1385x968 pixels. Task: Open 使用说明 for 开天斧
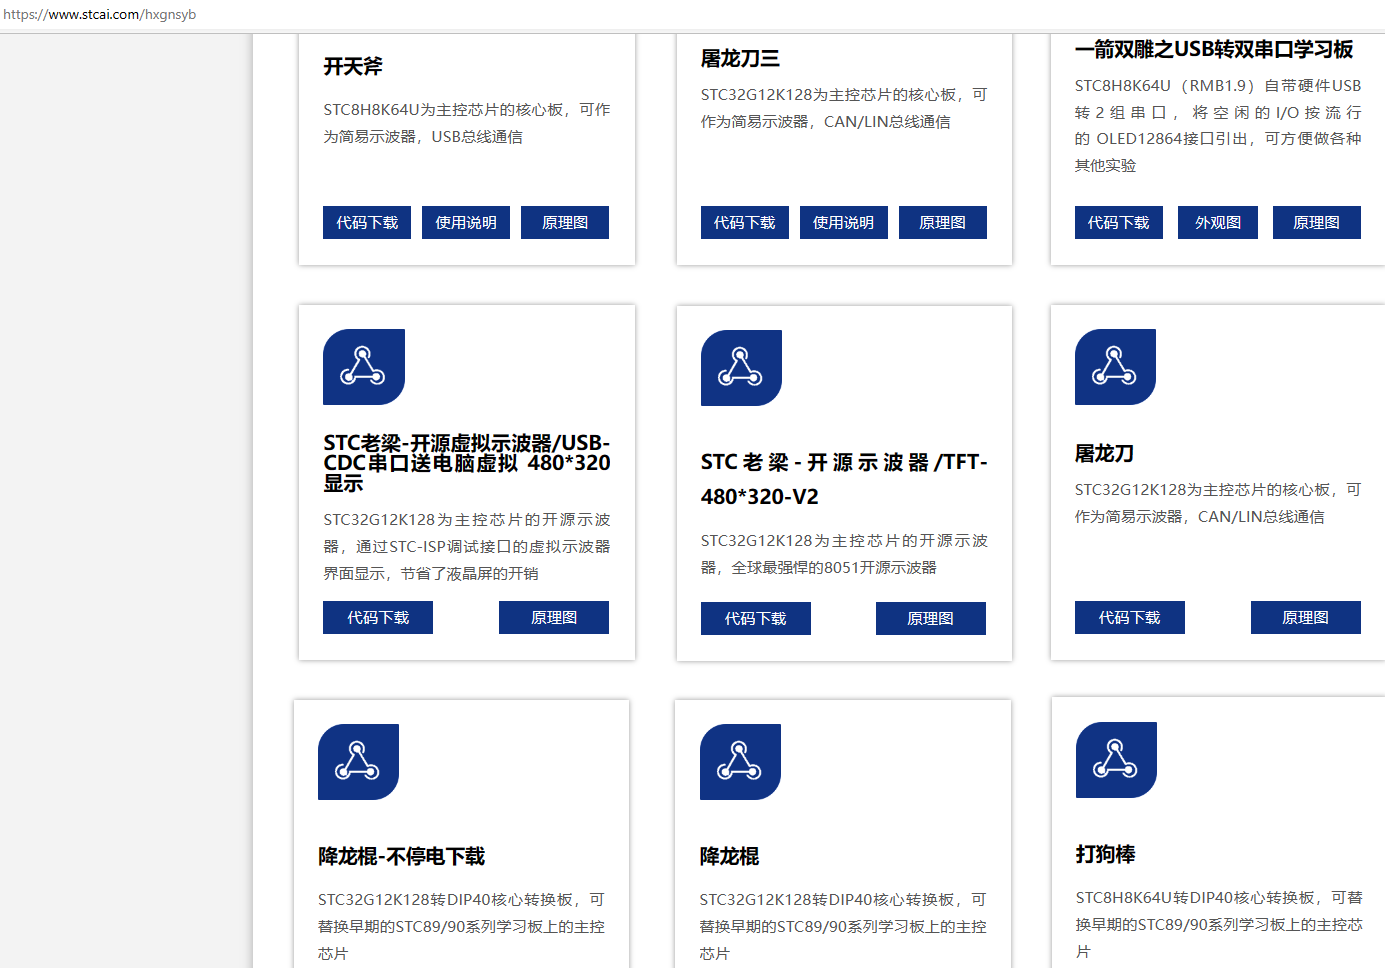(466, 223)
